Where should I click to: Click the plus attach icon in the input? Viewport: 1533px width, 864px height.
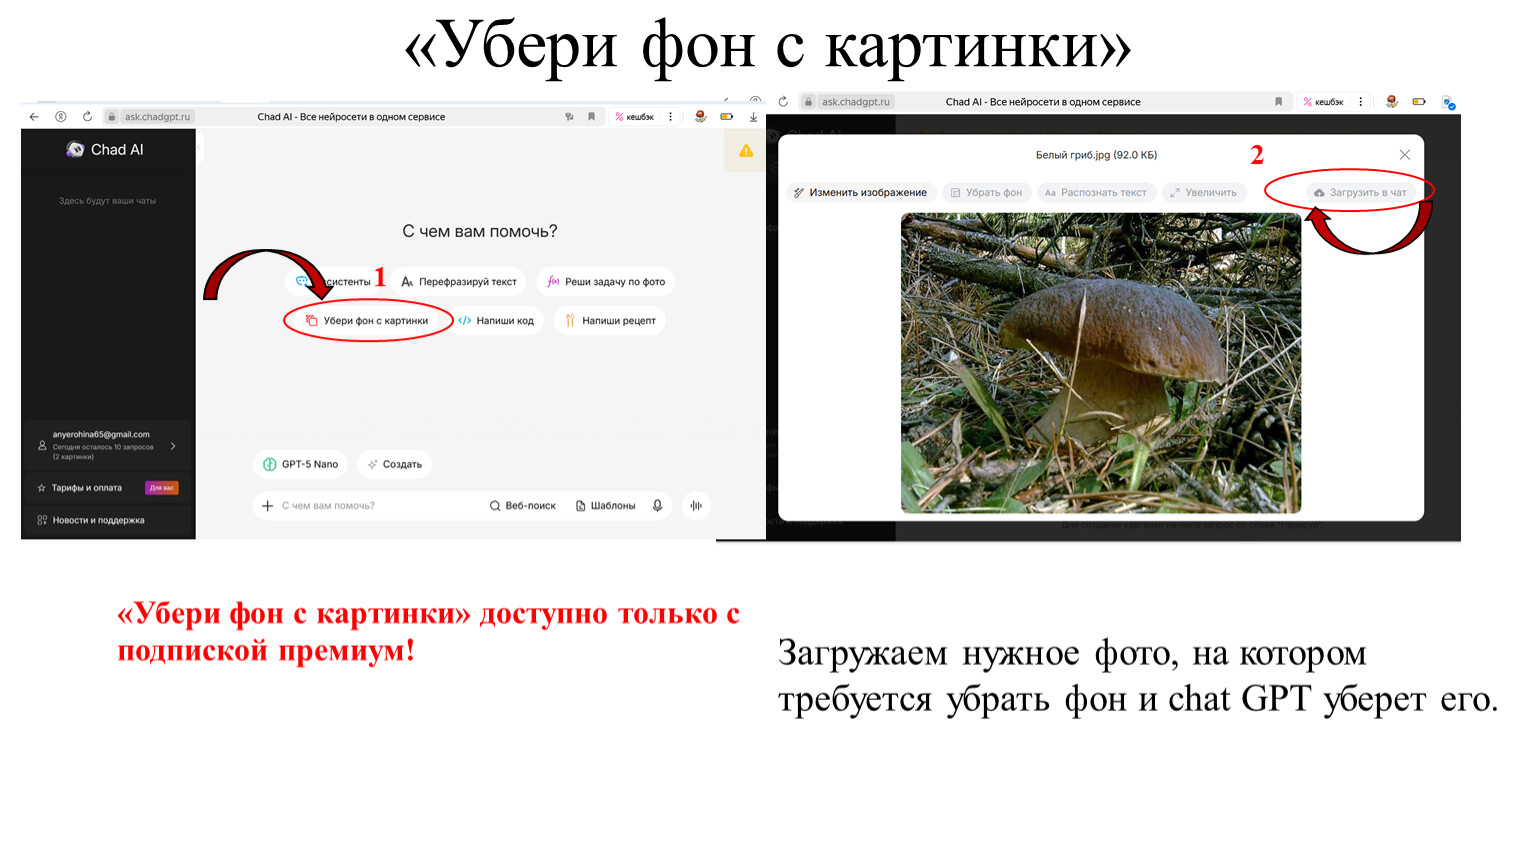pos(267,506)
